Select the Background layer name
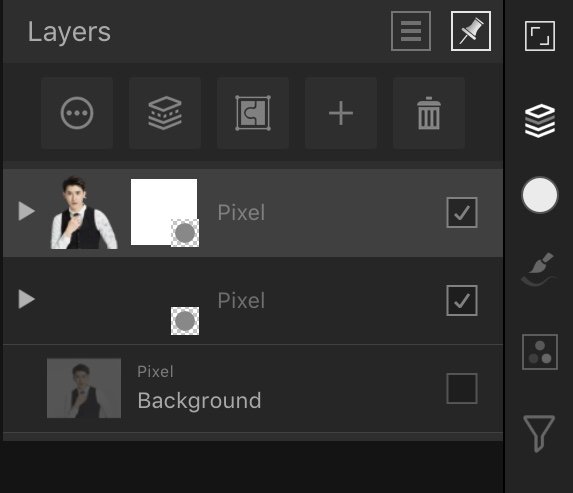This screenshot has height=493, width=573. 199,401
